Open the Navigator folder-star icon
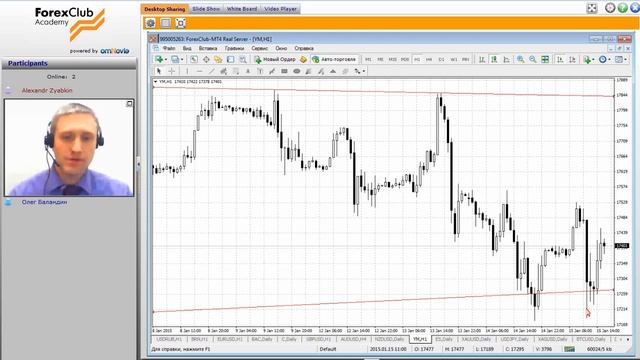 (218, 60)
